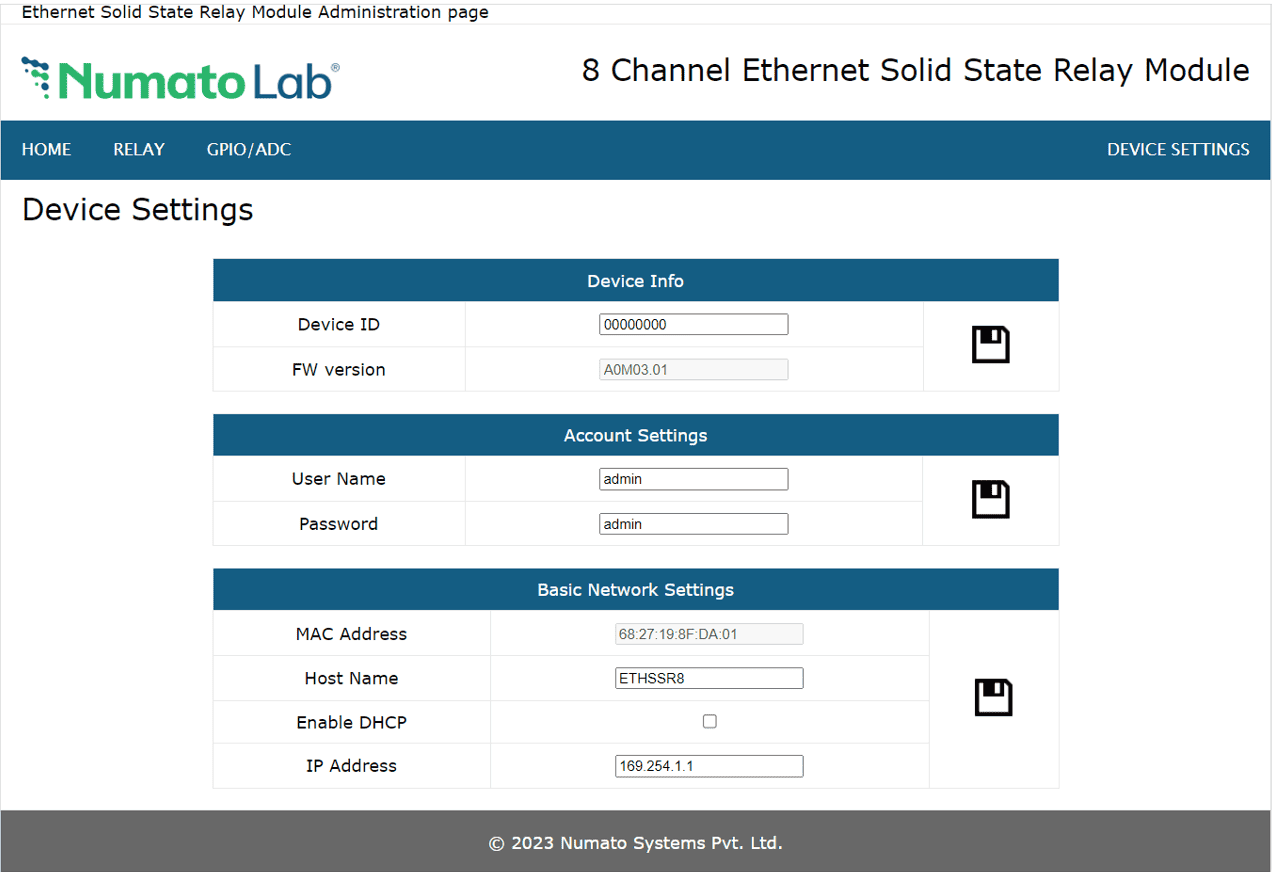This screenshot has width=1272, height=872.
Task: Select the DEVICE SETTINGS menu item
Action: click(1178, 149)
